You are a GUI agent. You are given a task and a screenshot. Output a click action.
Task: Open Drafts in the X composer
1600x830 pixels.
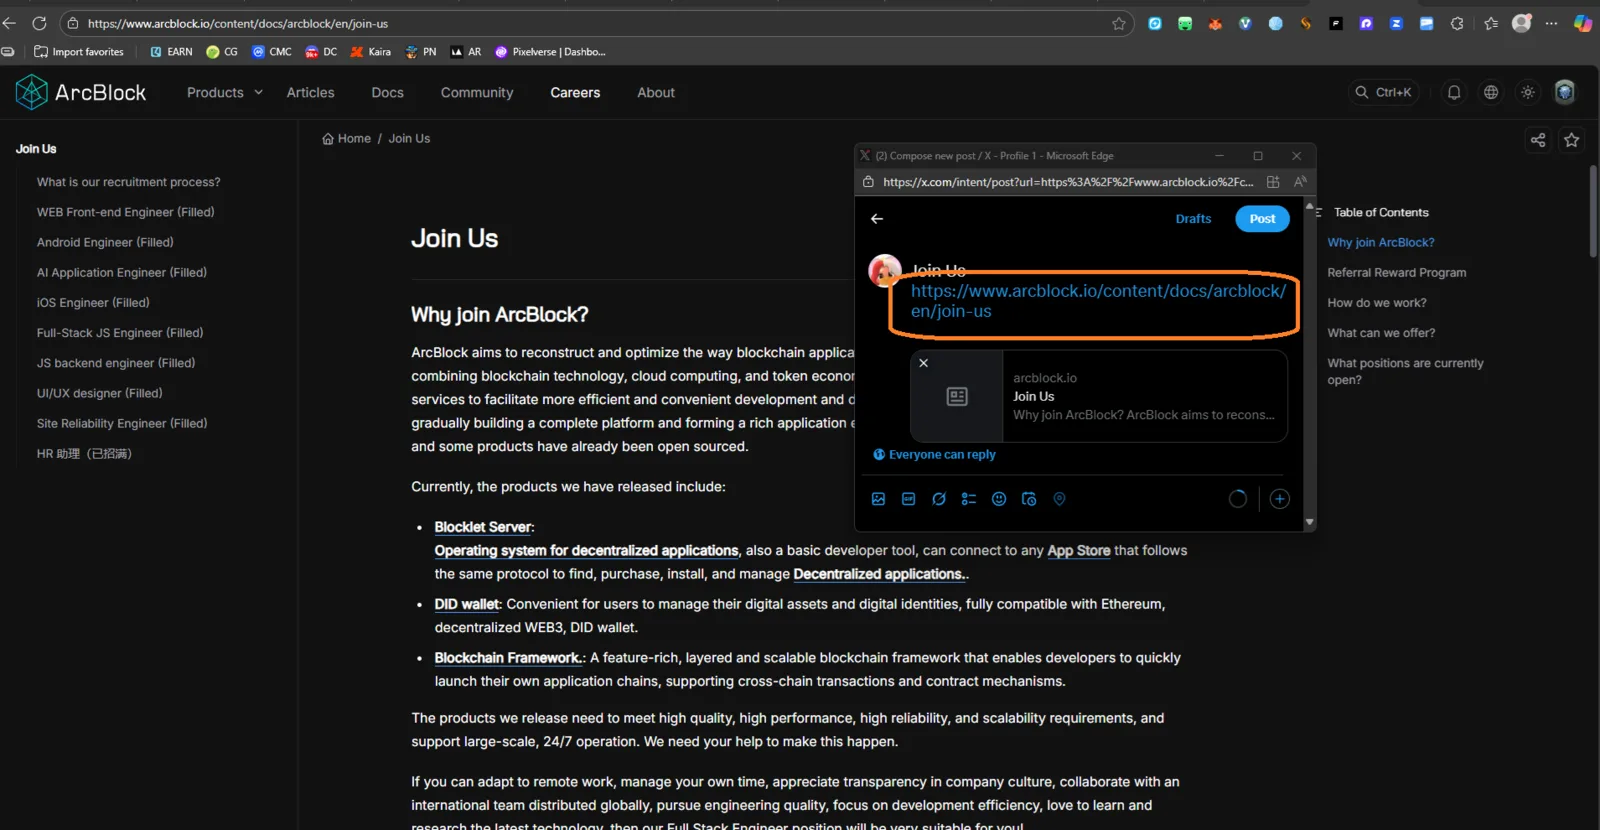[x=1193, y=219]
